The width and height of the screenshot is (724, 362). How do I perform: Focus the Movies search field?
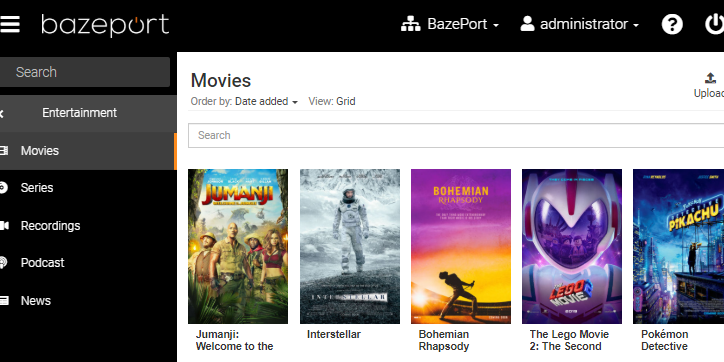tap(456, 135)
